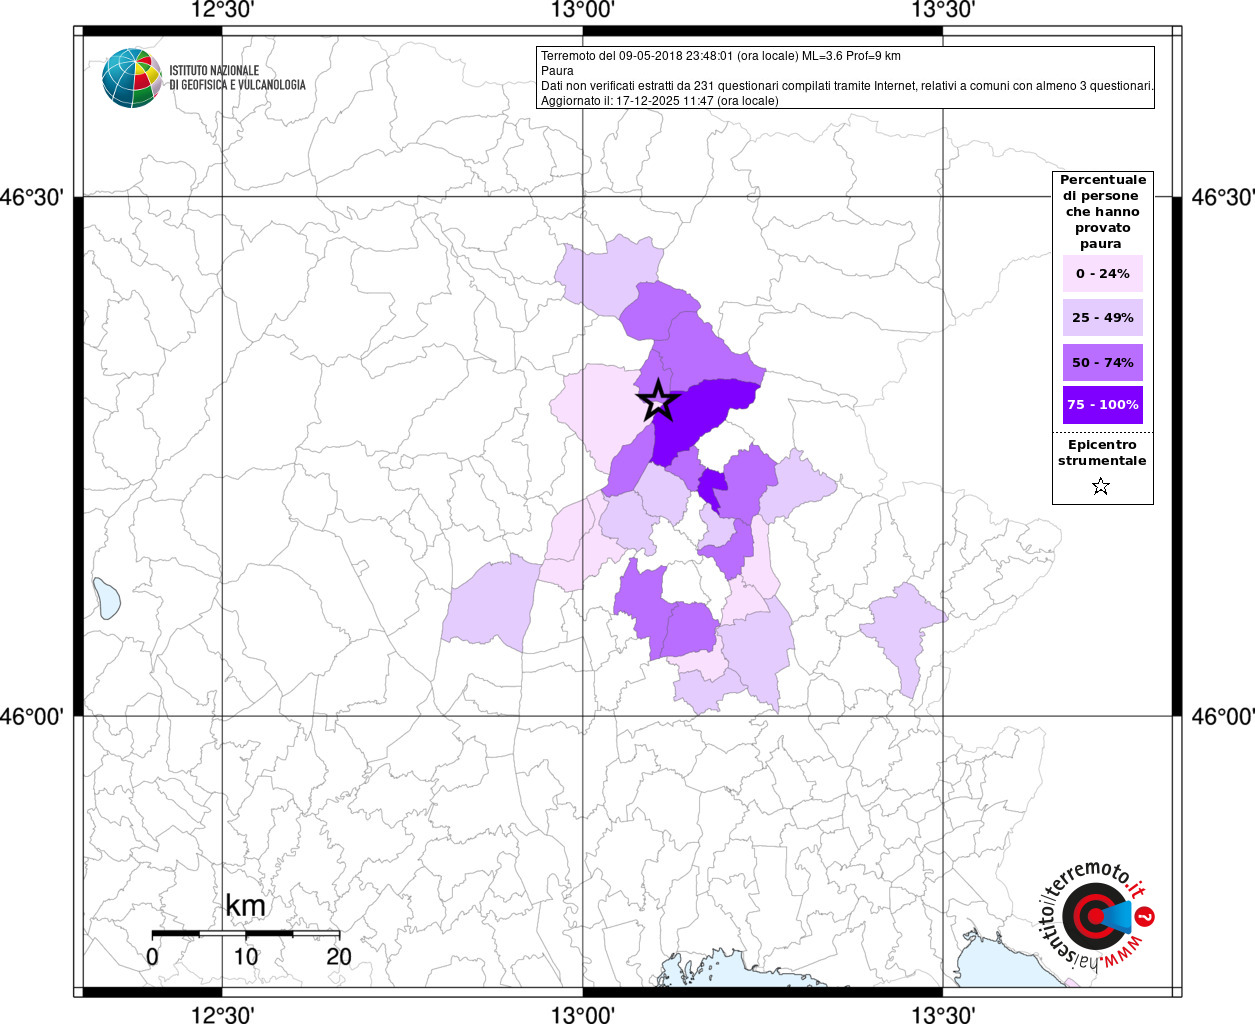Click the red question mark circle icon
The height and width of the screenshot is (1024, 1255).
[1146, 917]
